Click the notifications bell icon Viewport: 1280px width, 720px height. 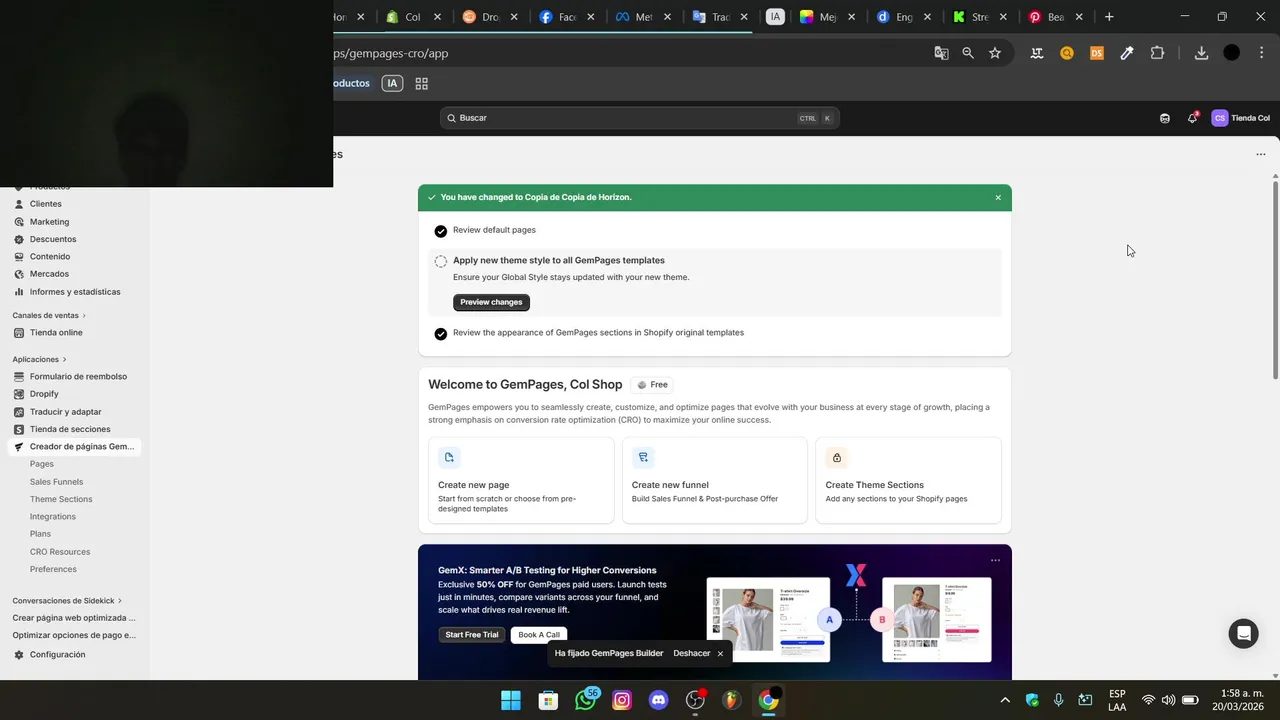(1192, 118)
